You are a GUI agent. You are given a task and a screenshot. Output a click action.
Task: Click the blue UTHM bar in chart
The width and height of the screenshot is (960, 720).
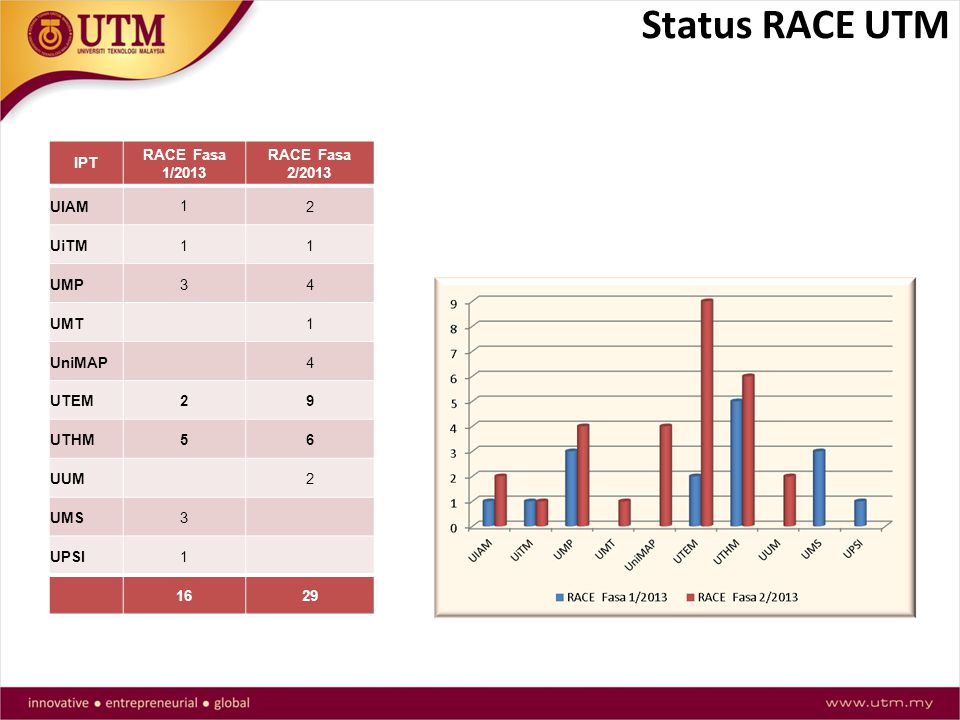736,463
